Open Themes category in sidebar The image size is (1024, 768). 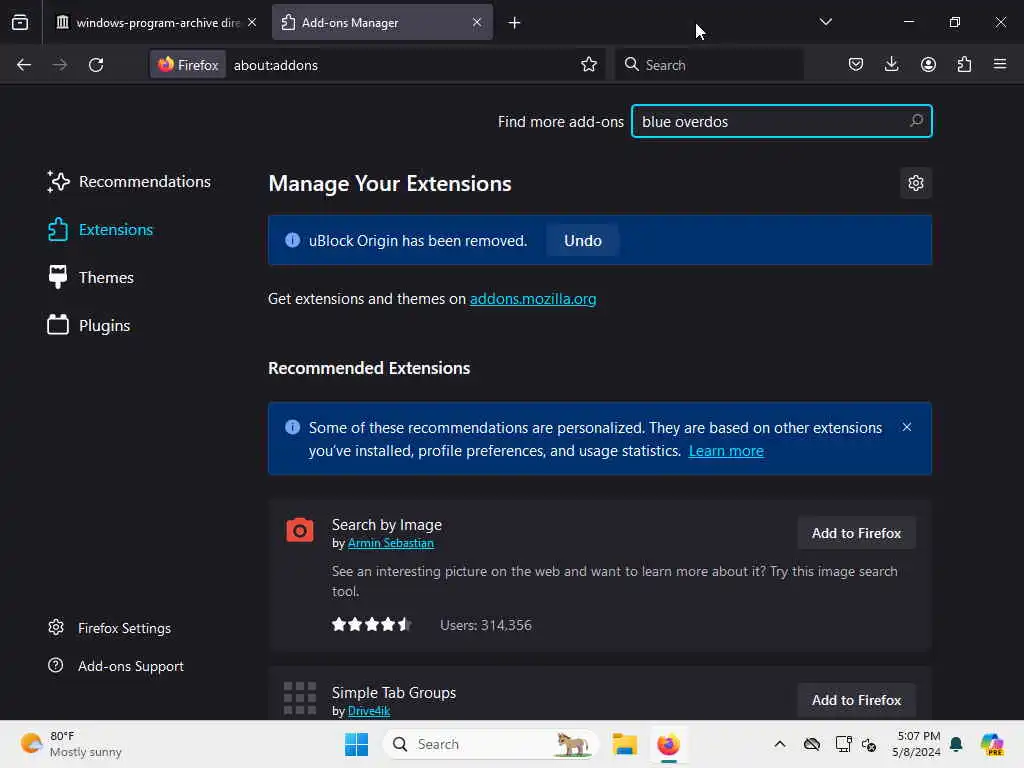click(x=90, y=278)
